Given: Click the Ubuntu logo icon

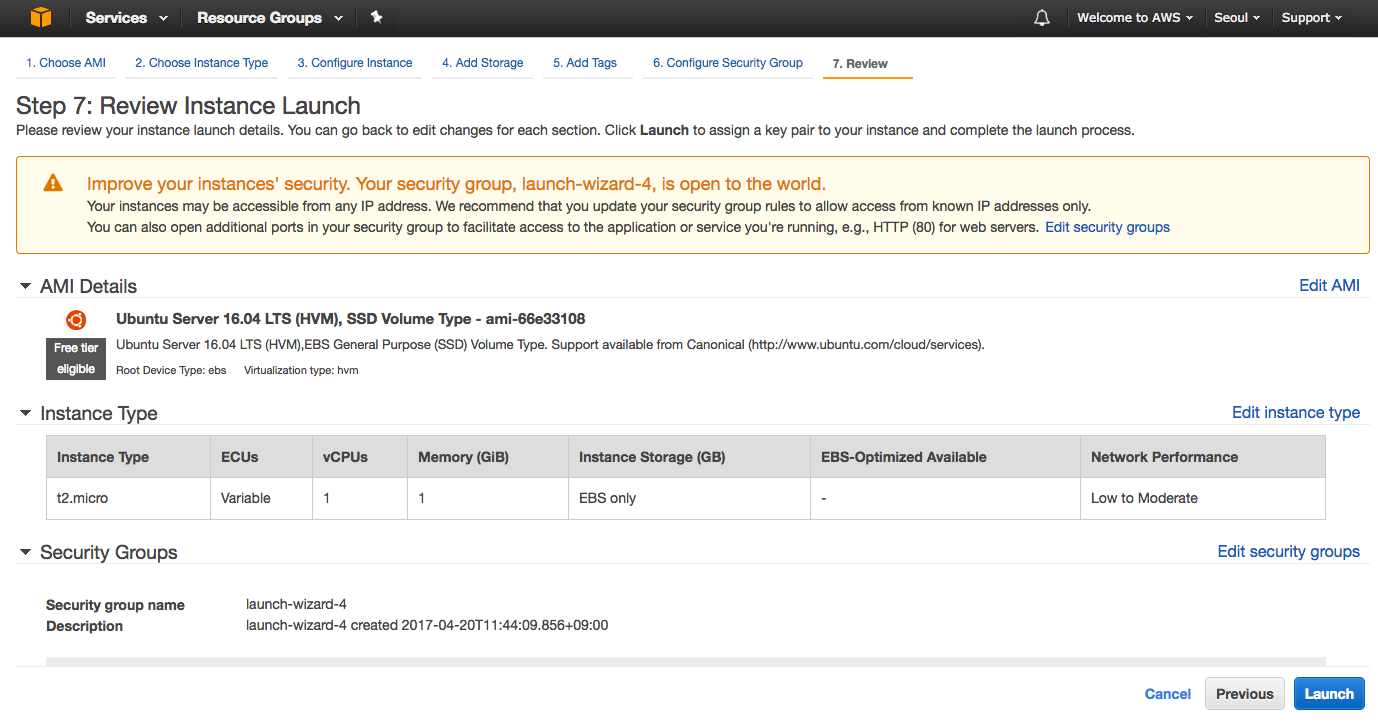Looking at the screenshot, I should pos(76,320).
